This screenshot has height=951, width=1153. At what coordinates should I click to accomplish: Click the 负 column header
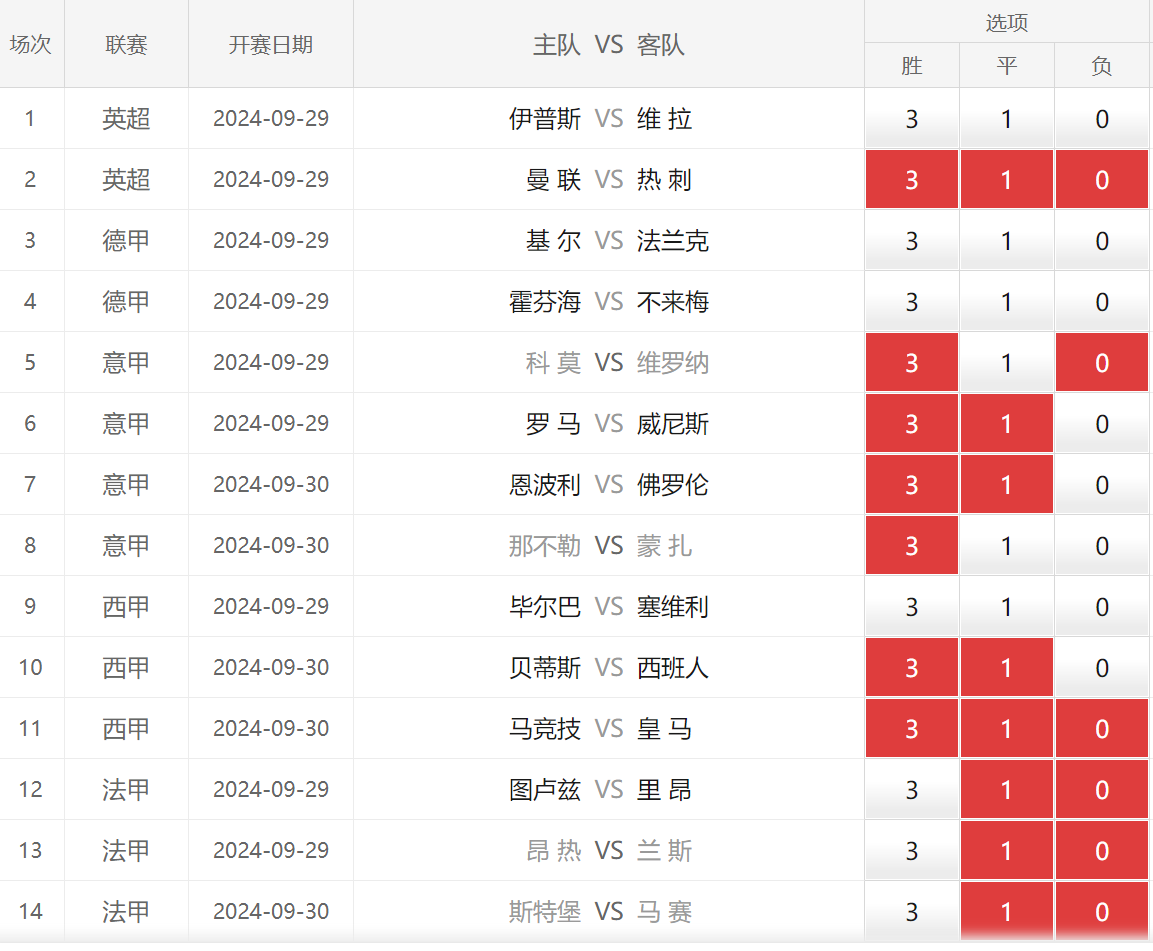(1102, 66)
